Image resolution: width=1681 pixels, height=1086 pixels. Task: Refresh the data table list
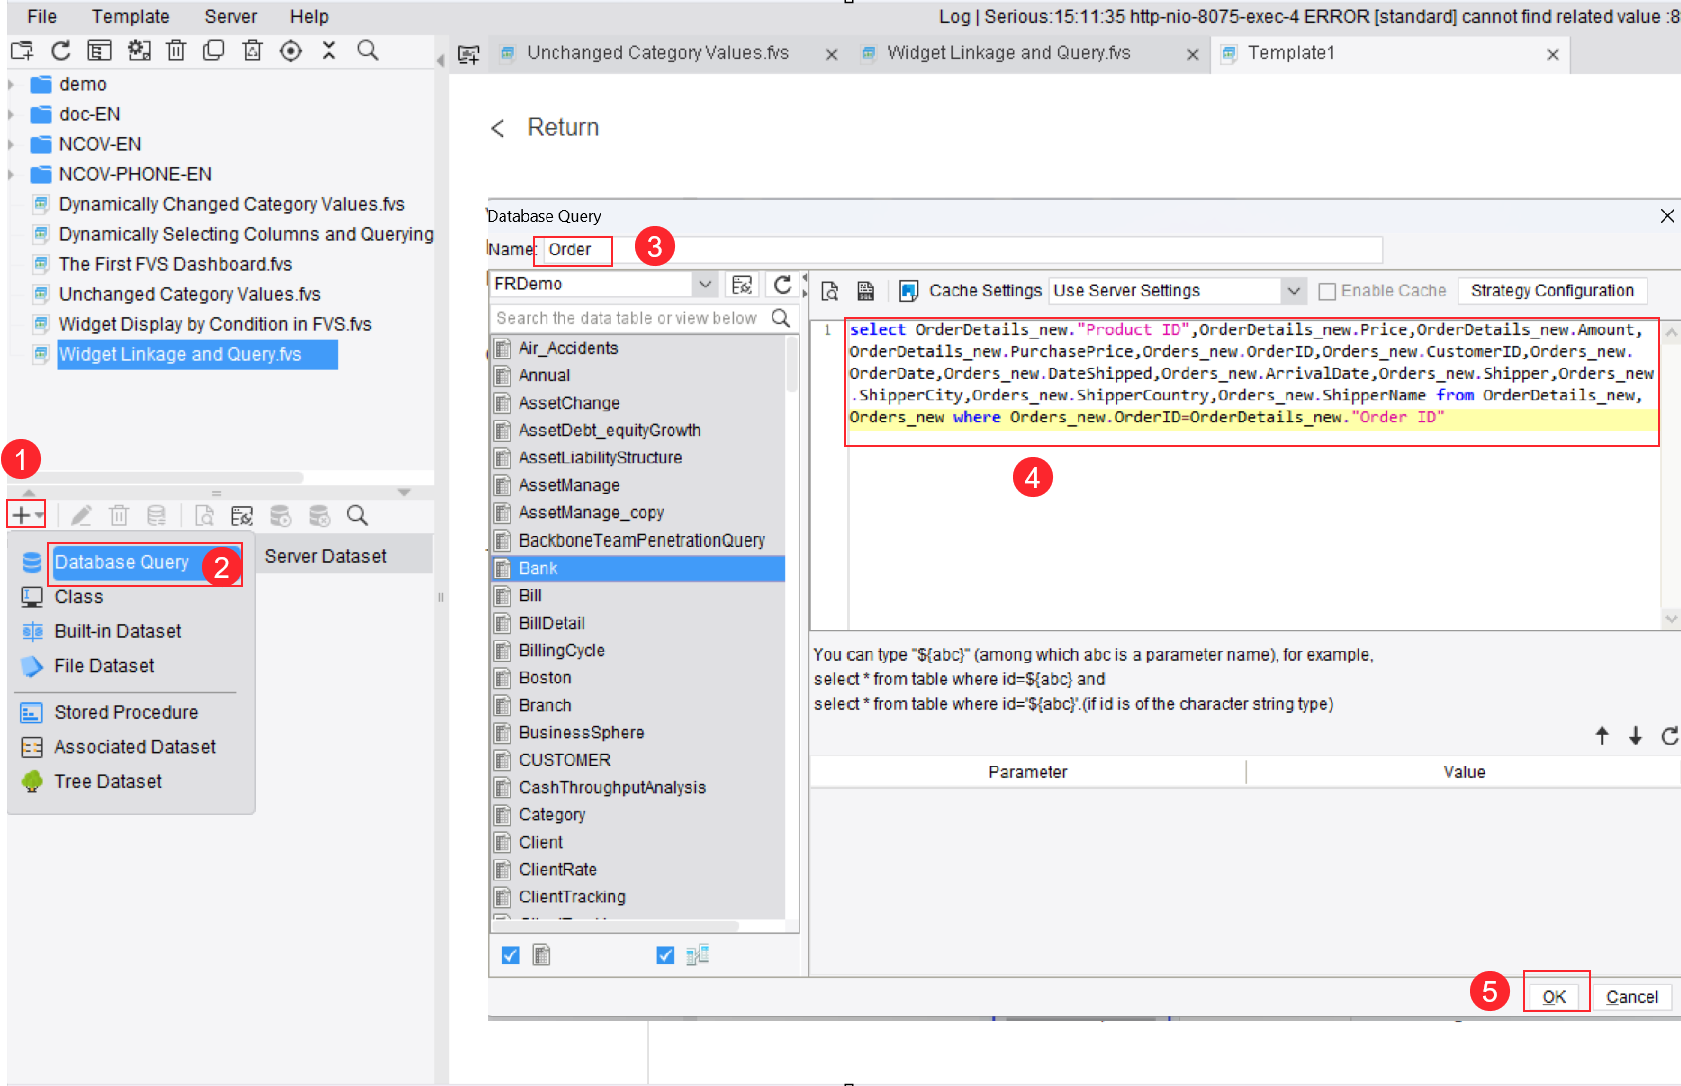pos(782,285)
